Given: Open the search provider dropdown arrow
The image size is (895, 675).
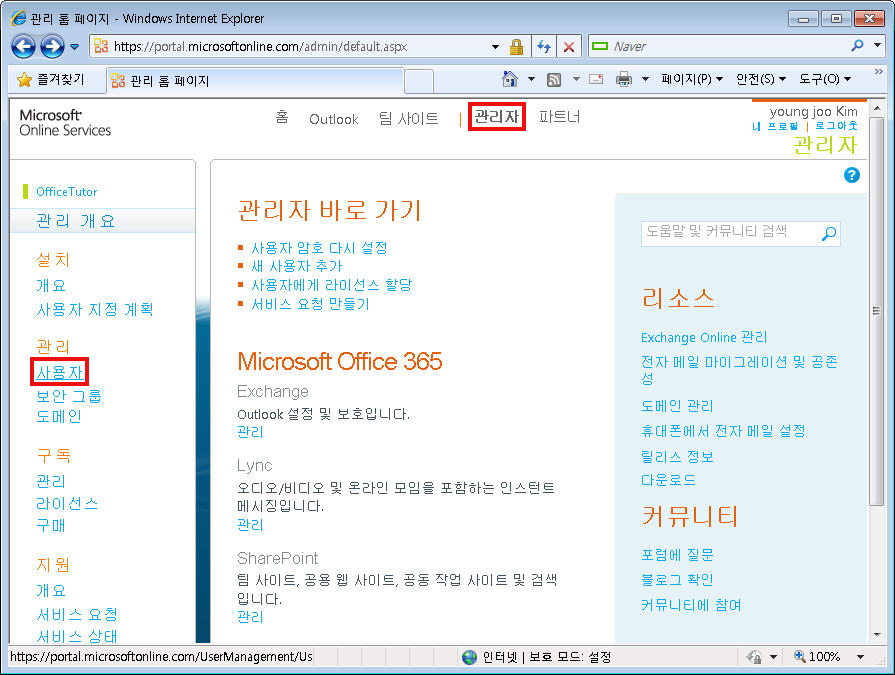Looking at the screenshot, I should point(877,46).
